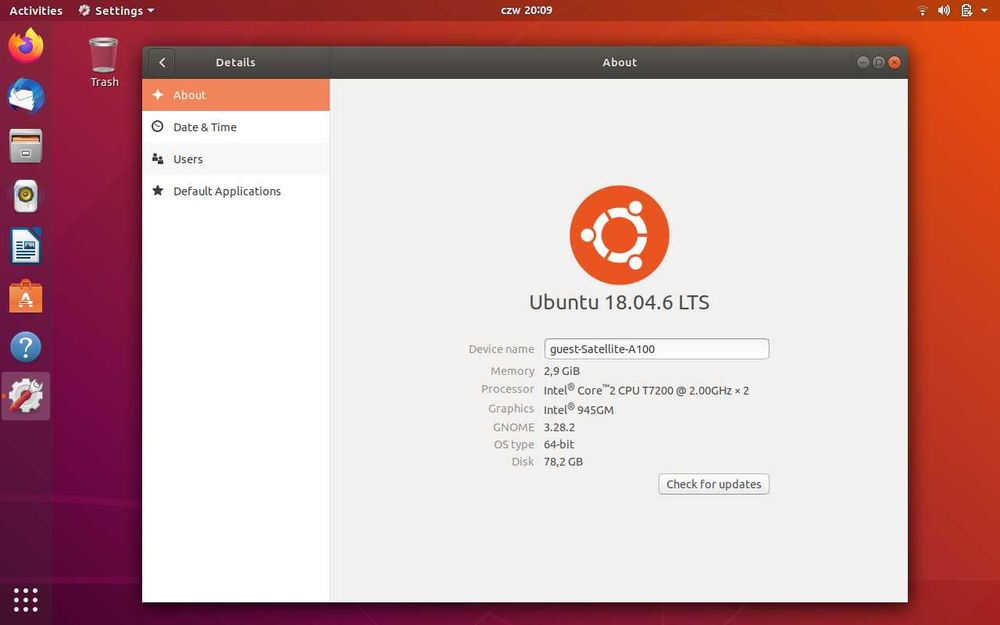
Task: Click the Settings gear and wrench dock icon
Action: click(x=26, y=396)
